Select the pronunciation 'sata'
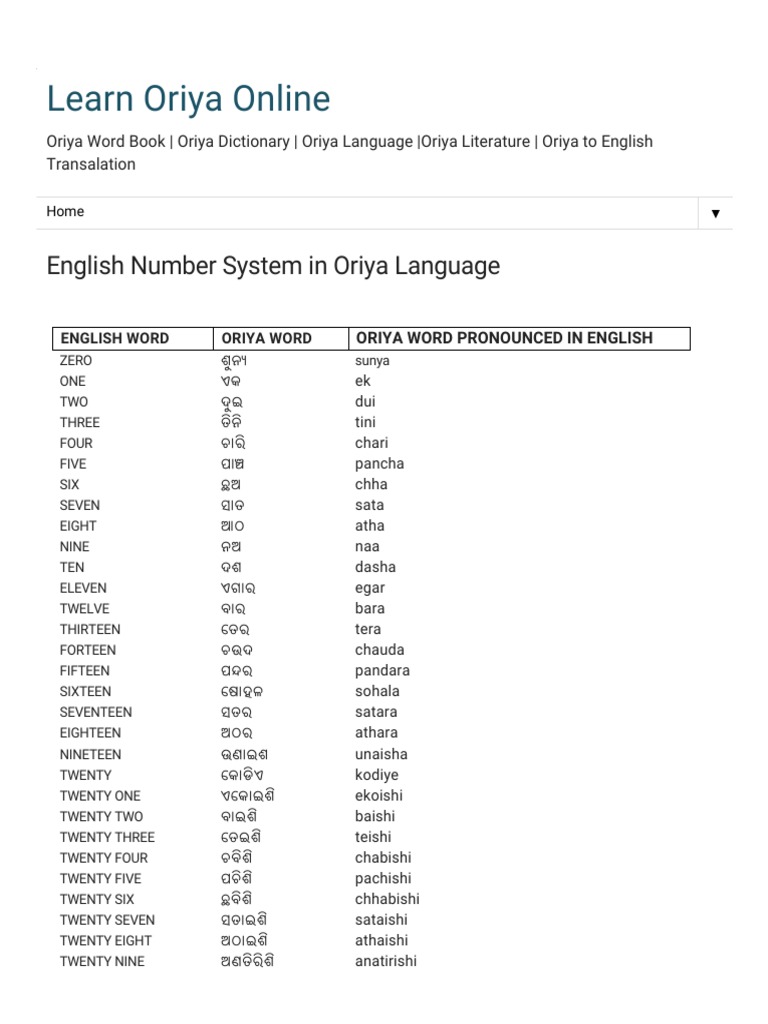The image size is (768, 1024). click(370, 505)
